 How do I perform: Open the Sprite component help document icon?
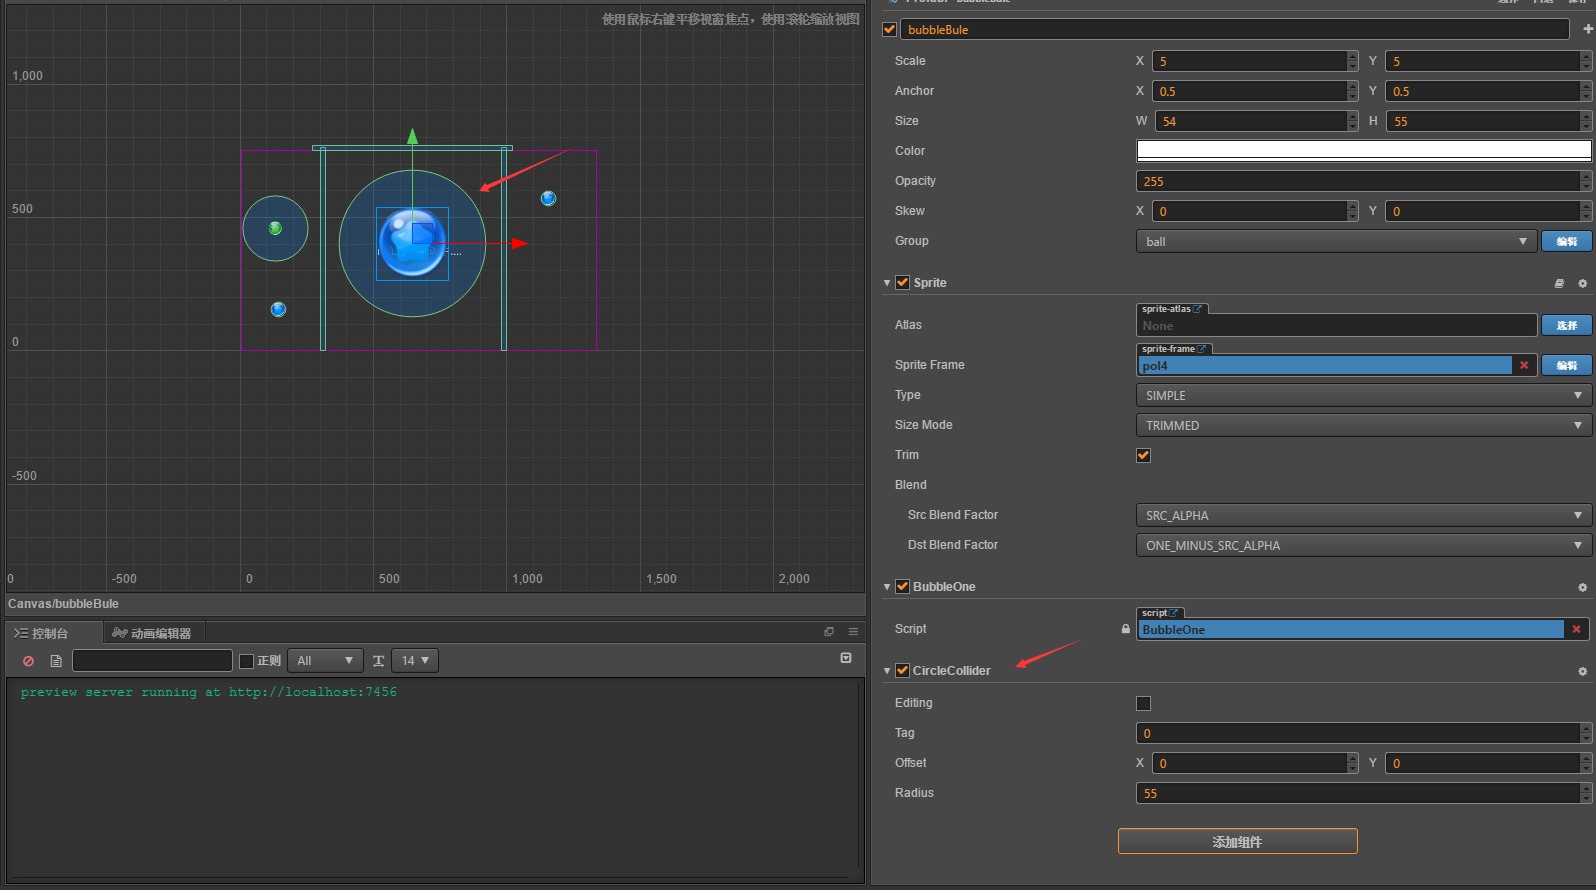point(1559,284)
